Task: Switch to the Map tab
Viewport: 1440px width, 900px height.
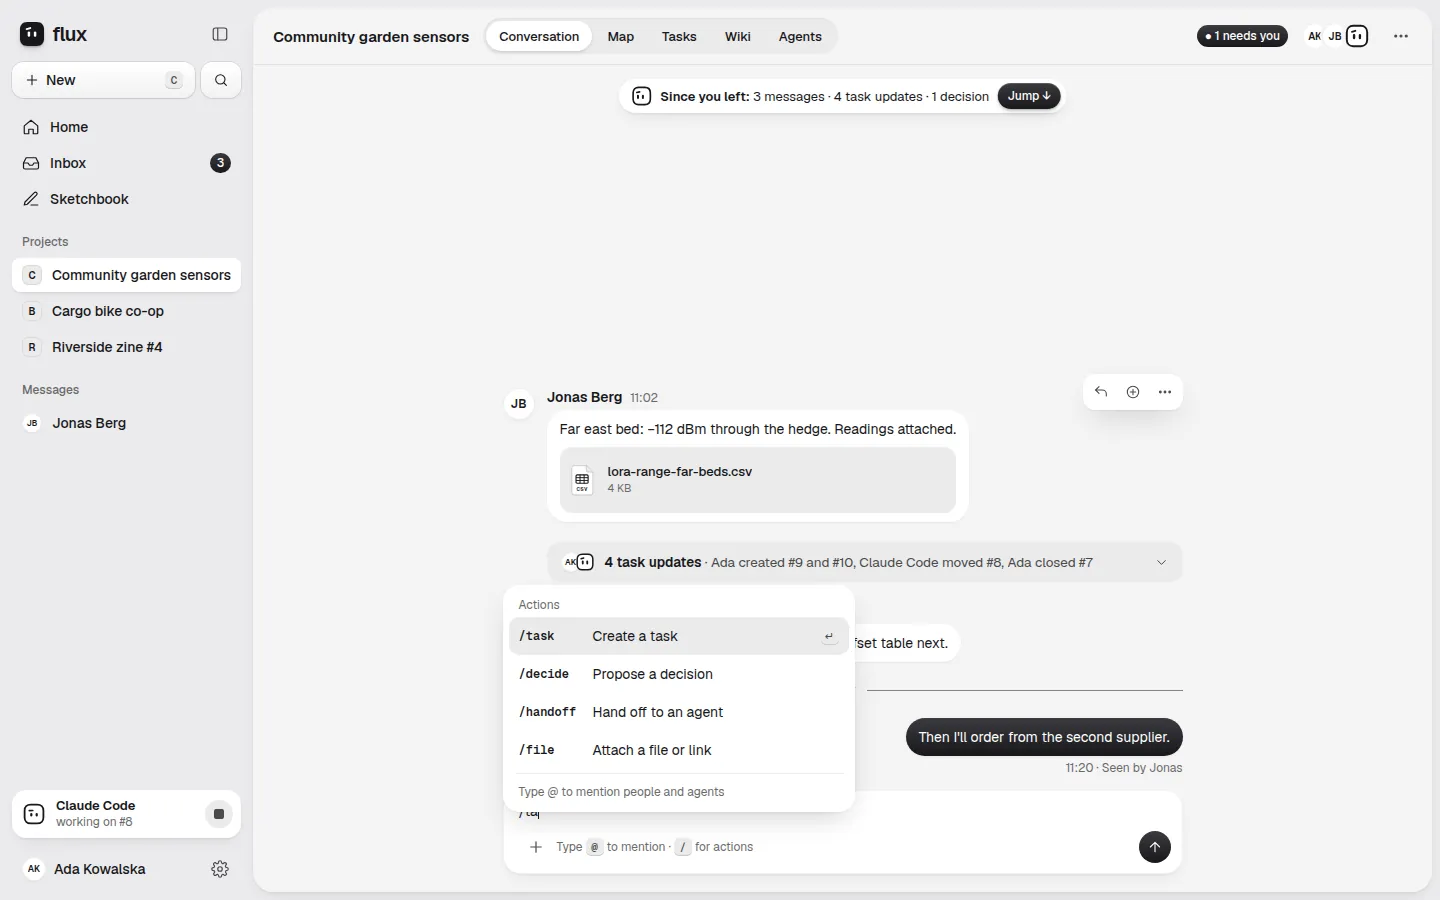Action: pyautogui.click(x=621, y=36)
